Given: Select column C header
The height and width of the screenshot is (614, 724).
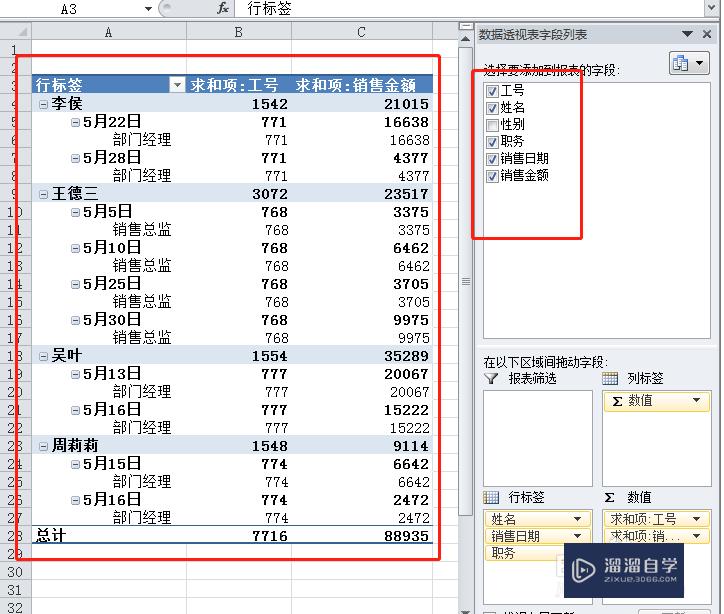Looking at the screenshot, I should (362, 31).
